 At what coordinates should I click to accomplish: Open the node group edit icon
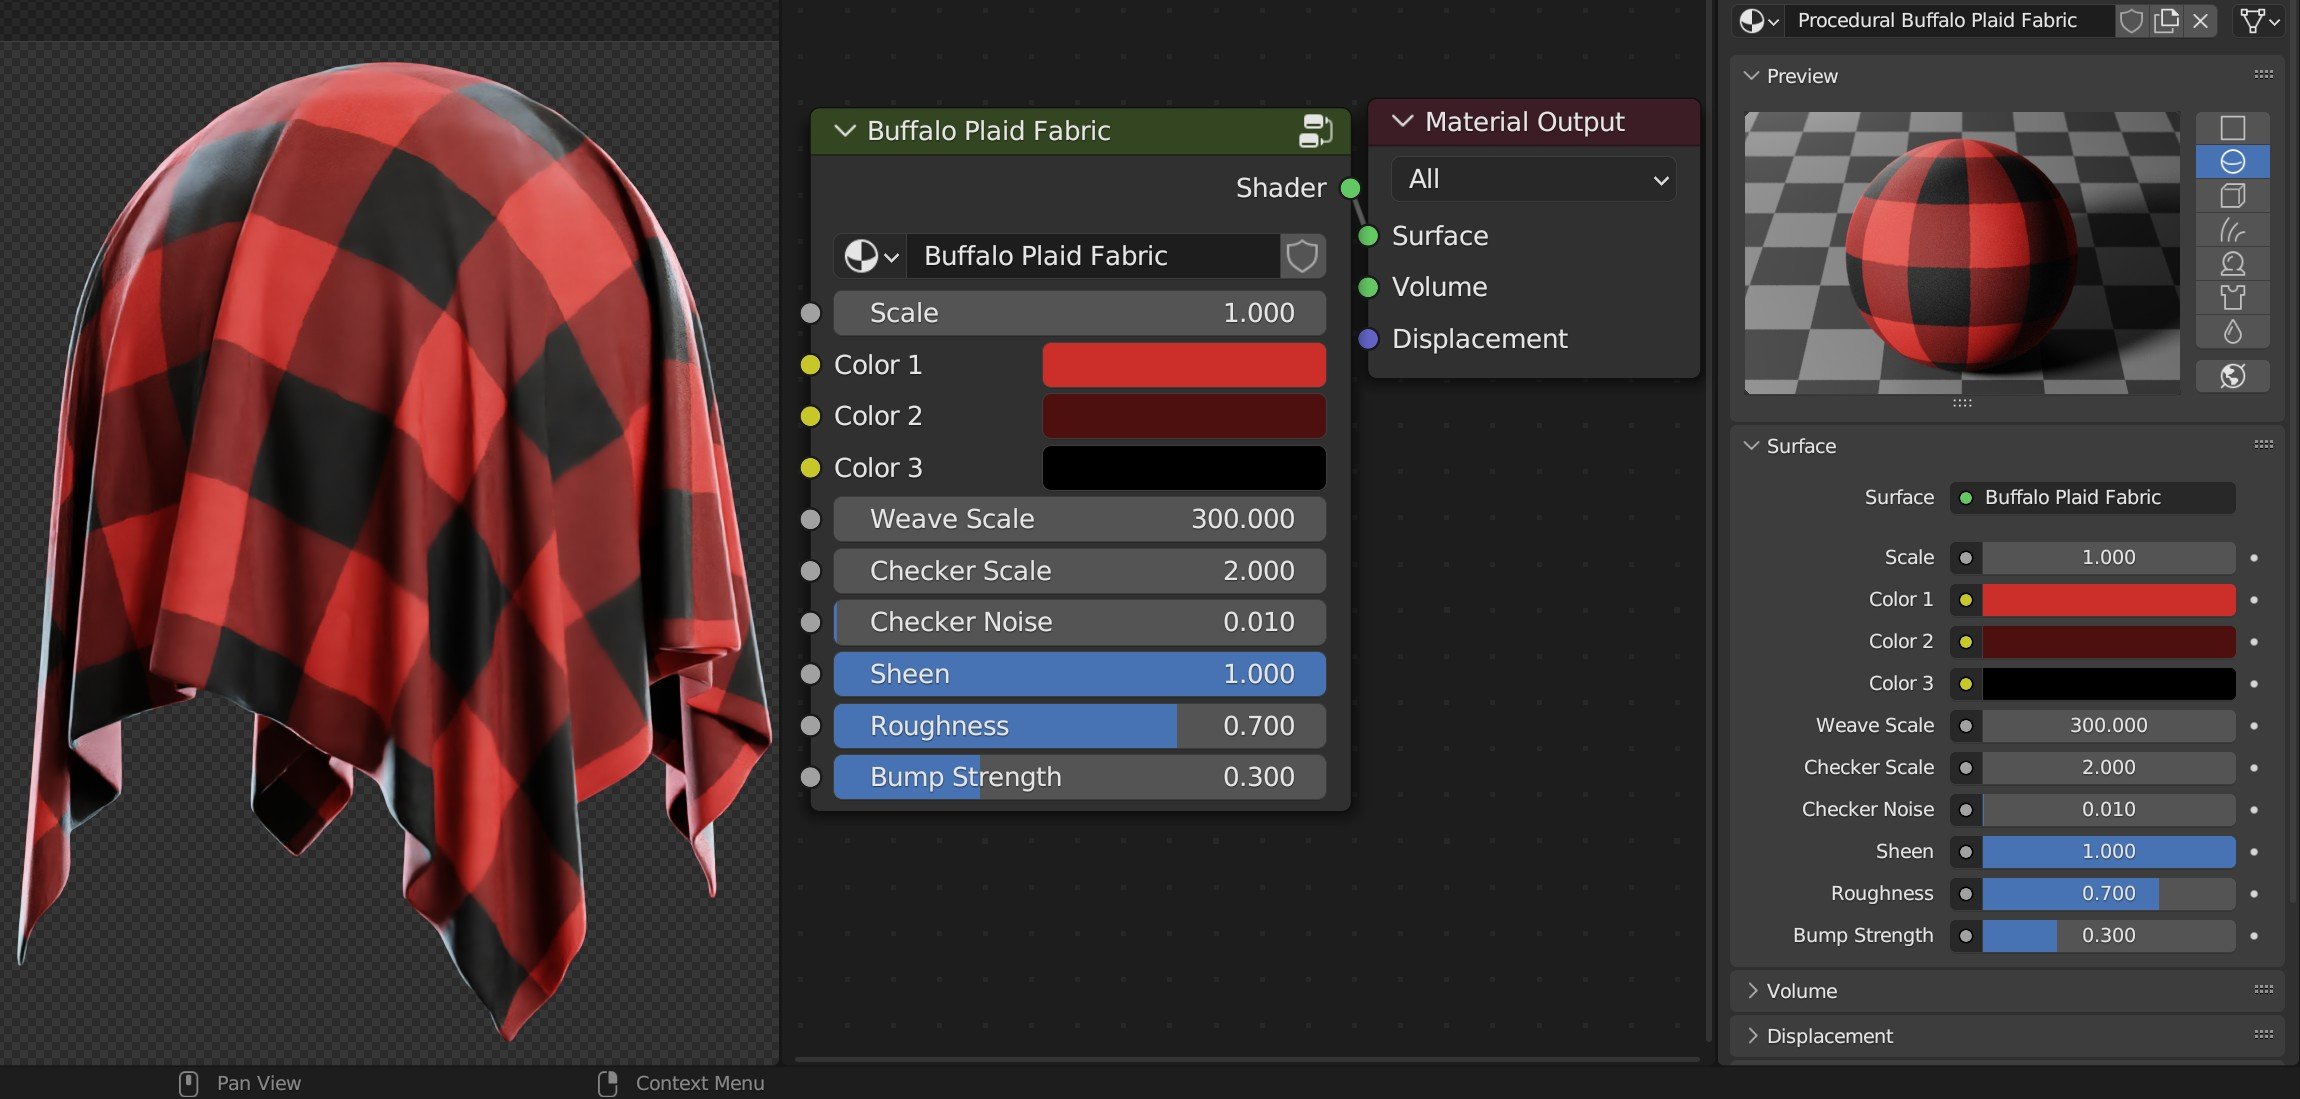click(x=1315, y=131)
